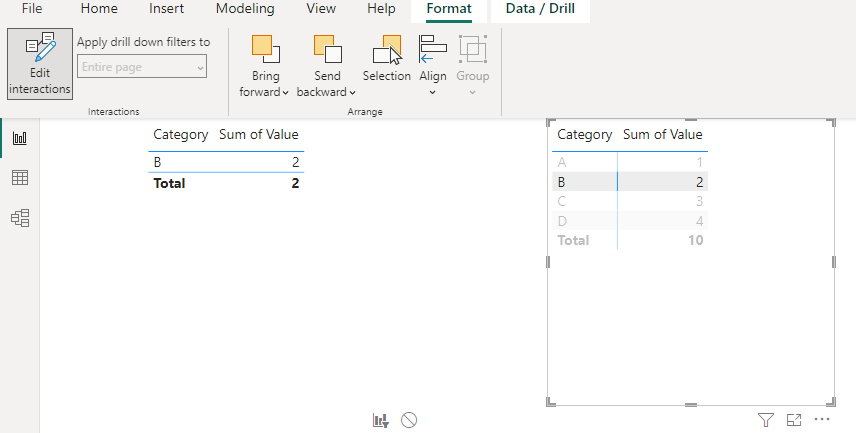The width and height of the screenshot is (856, 433).
Task: Switch to the View tab
Action: (321, 9)
